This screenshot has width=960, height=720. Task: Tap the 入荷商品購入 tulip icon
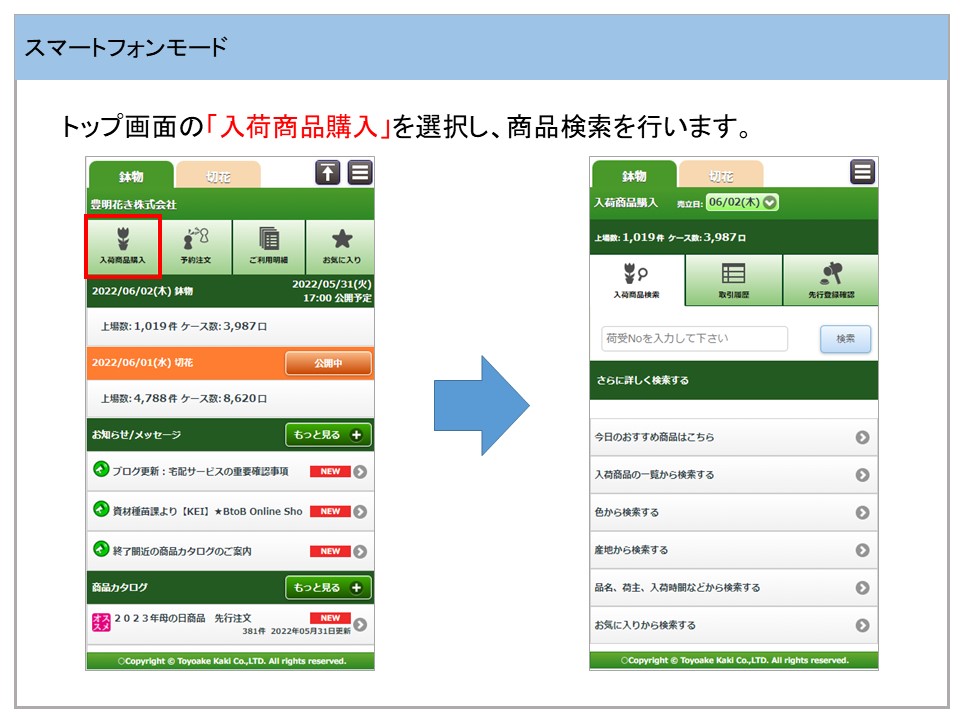(x=123, y=240)
